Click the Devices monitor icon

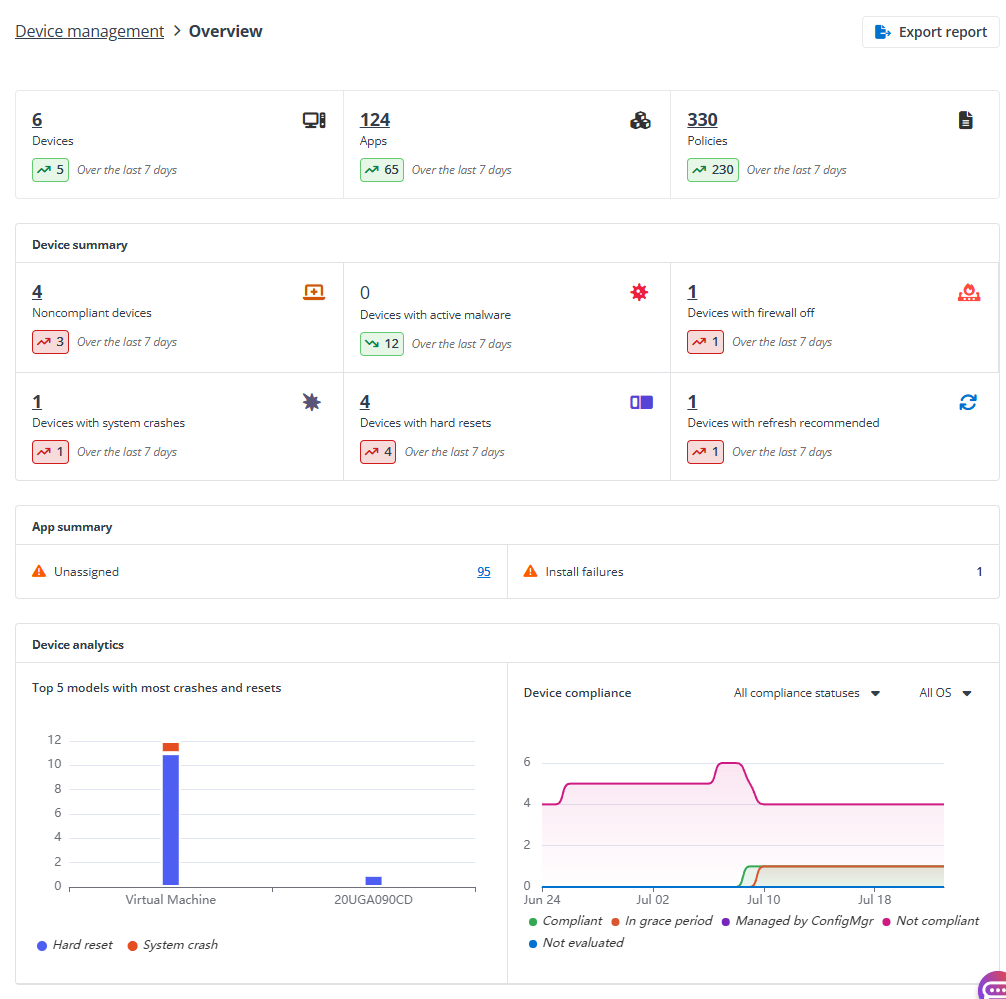click(x=313, y=118)
